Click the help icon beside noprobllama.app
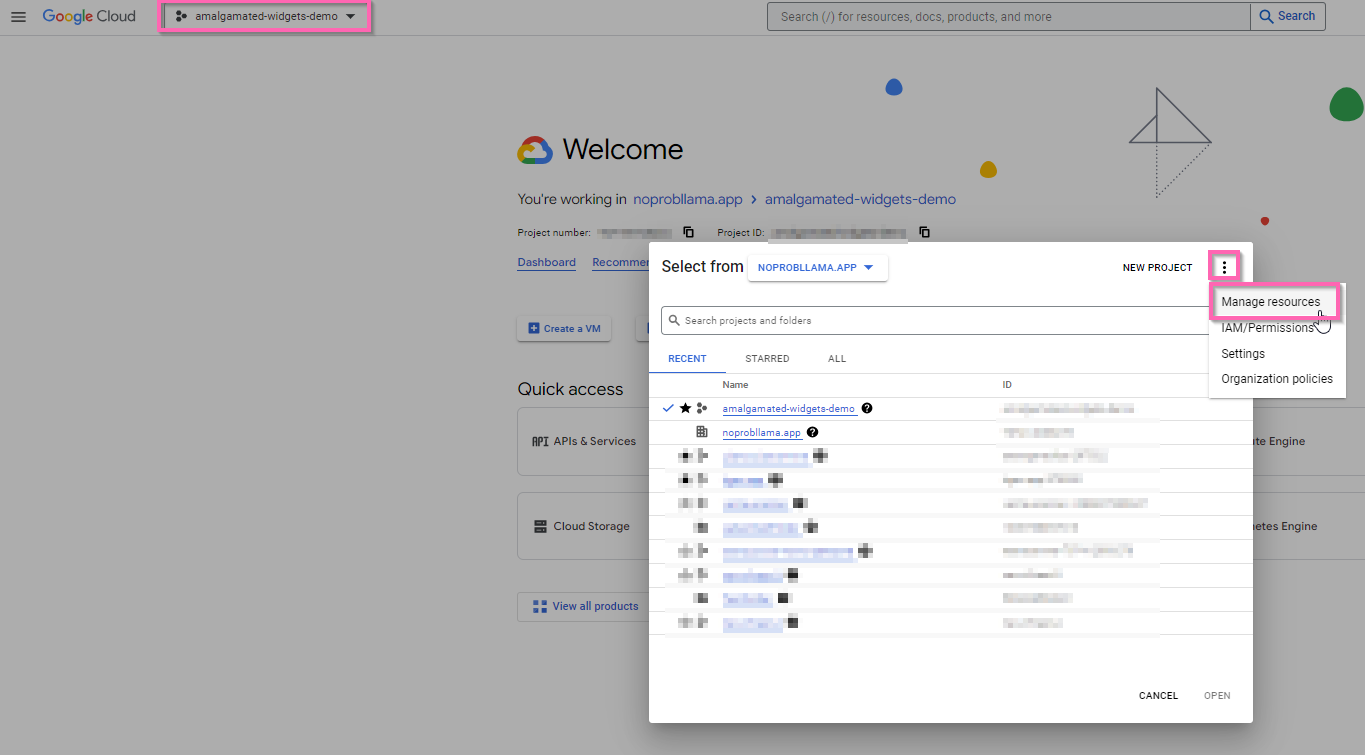Screen dimensions: 1365x755 click(x=813, y=432)
